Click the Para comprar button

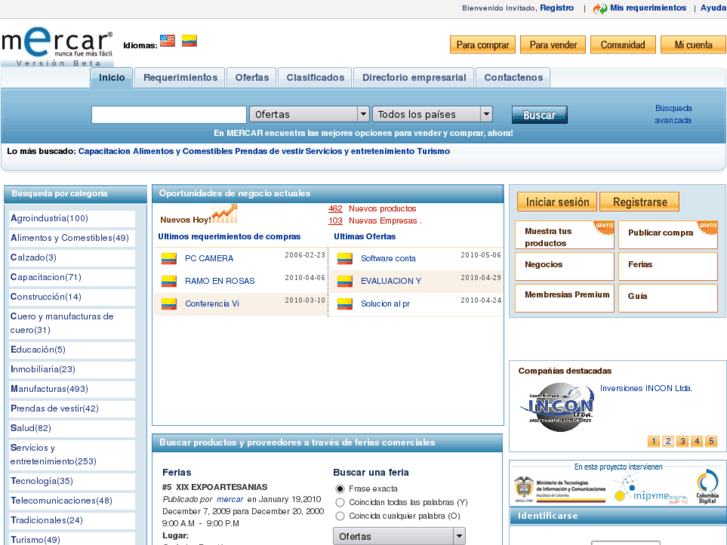click(x=483, y=45)
